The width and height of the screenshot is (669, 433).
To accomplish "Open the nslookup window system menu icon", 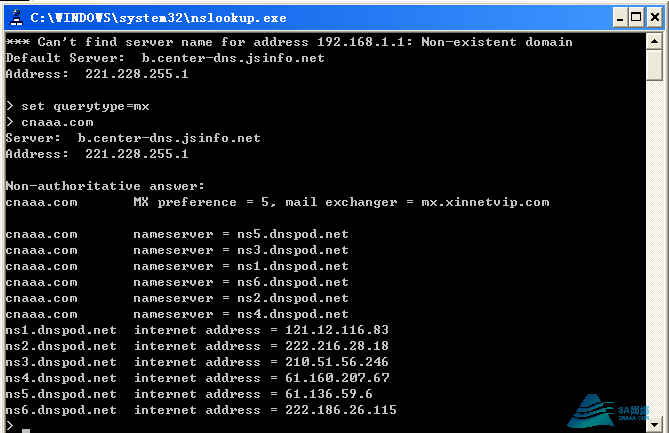I will (x=17, y=17).
